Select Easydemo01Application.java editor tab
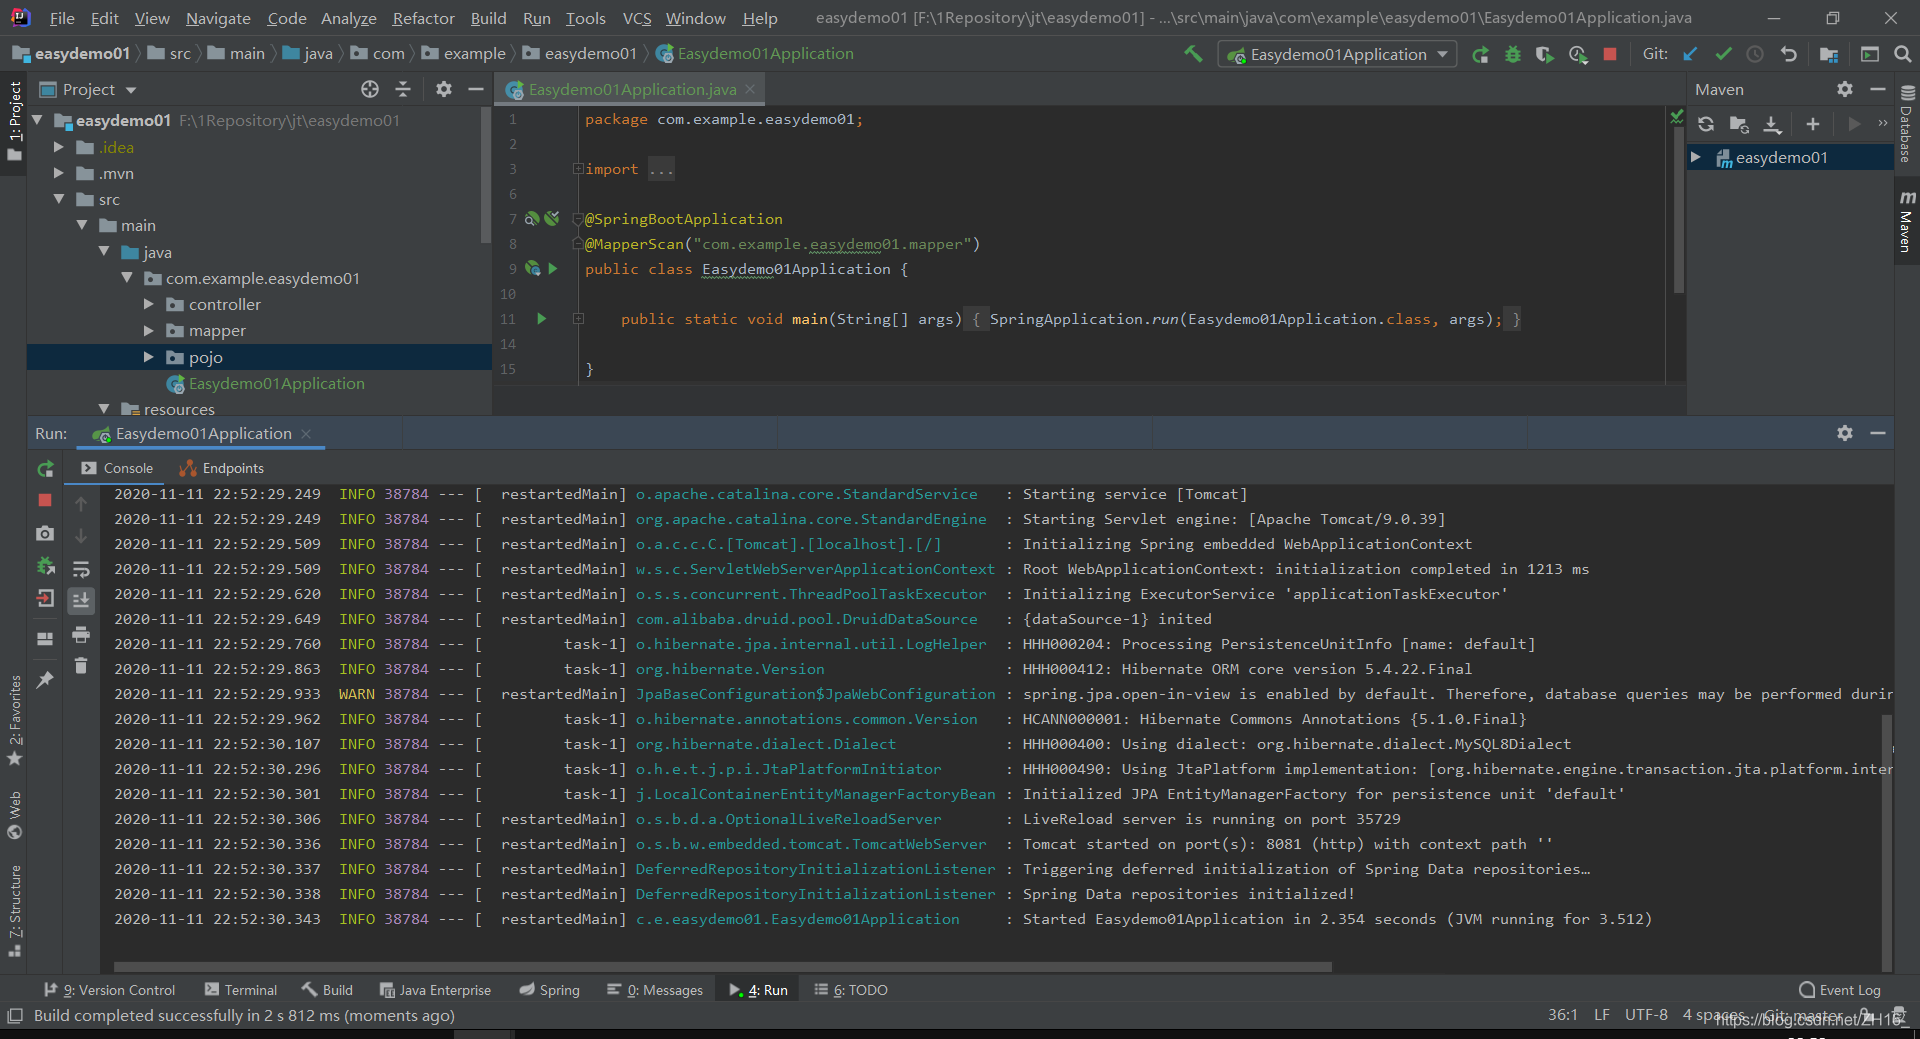Screen dimensions: 1920x1039 click(x=632, y=89)
